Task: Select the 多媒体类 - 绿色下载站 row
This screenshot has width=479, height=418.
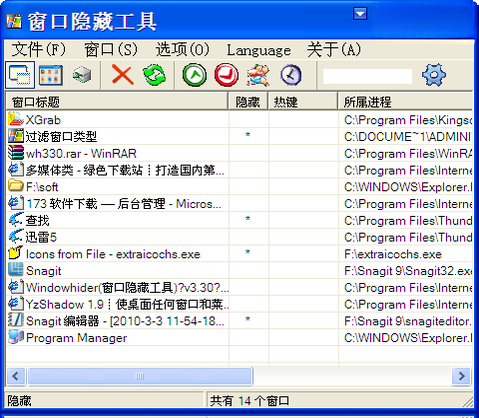Action: coord(239,170)
